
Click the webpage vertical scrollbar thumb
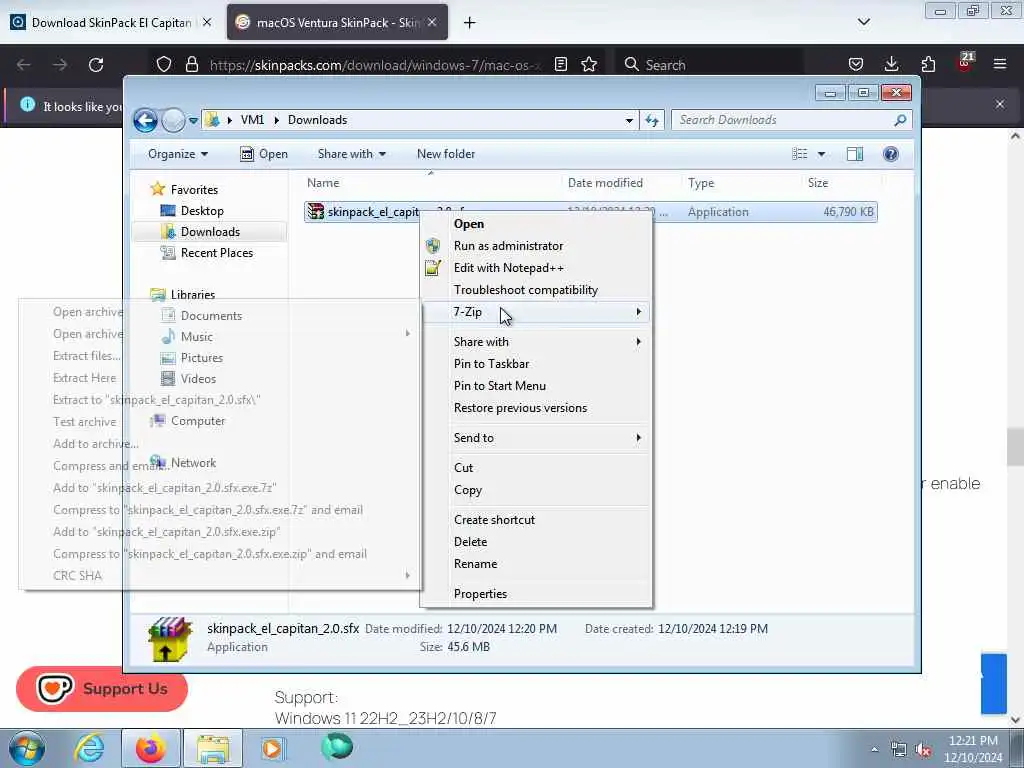tap(1015, 447)
